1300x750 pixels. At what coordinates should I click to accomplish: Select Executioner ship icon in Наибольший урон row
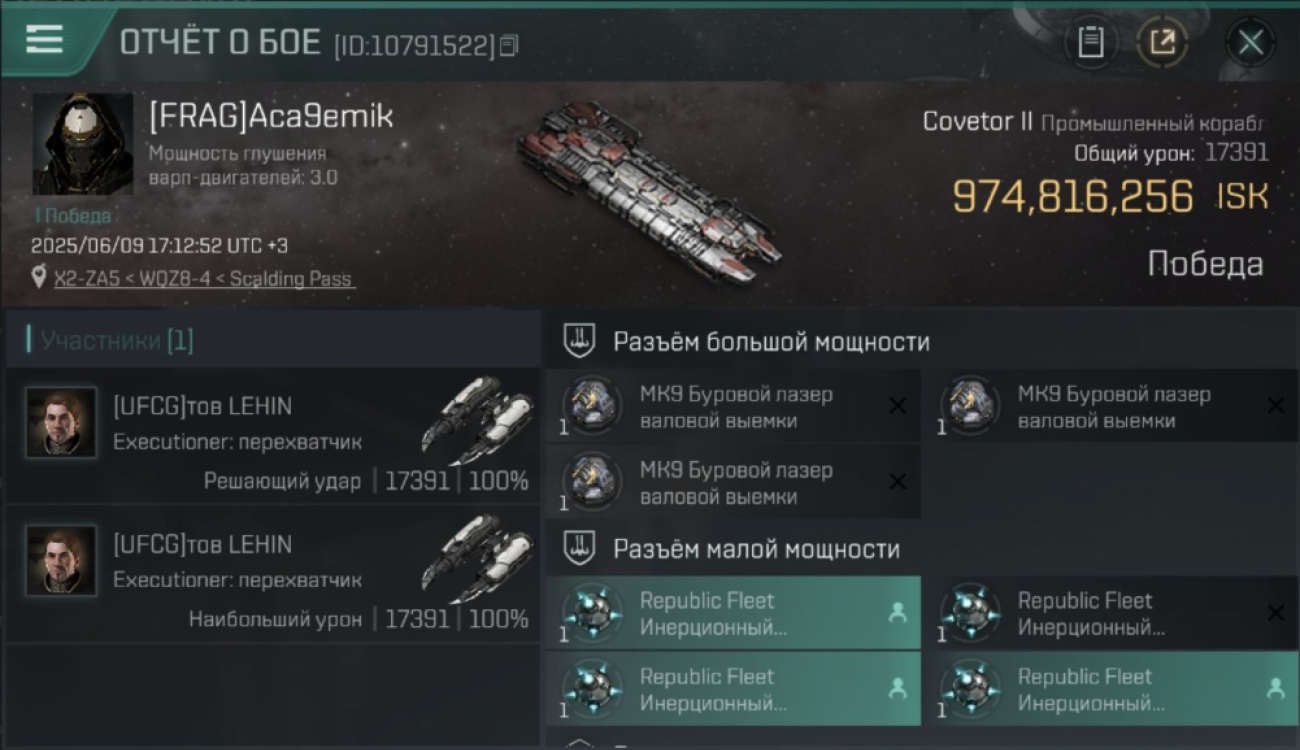[479, 557]
